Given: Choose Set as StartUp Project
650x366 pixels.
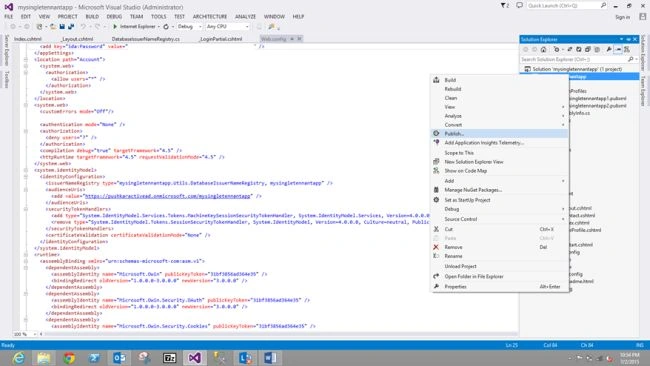Looking at the screenshot, I should 499,200.
